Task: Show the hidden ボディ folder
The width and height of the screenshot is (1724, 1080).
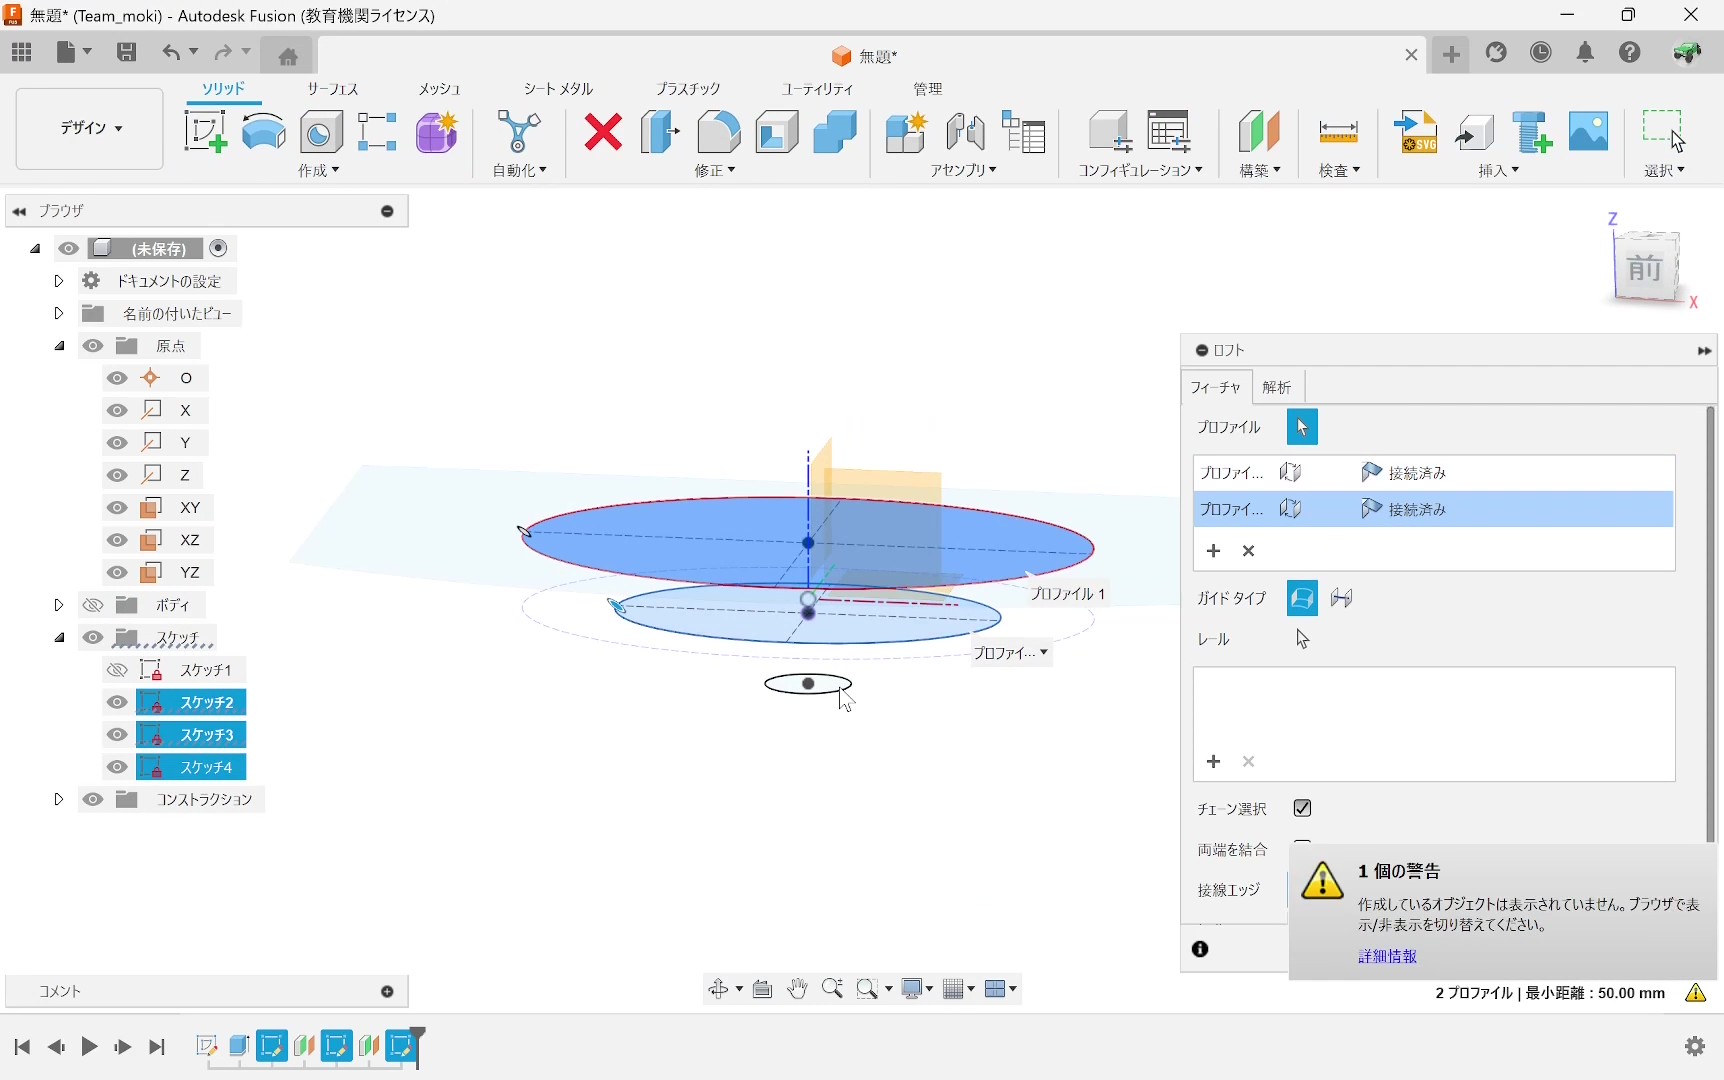Action: (x=93, y=605)
